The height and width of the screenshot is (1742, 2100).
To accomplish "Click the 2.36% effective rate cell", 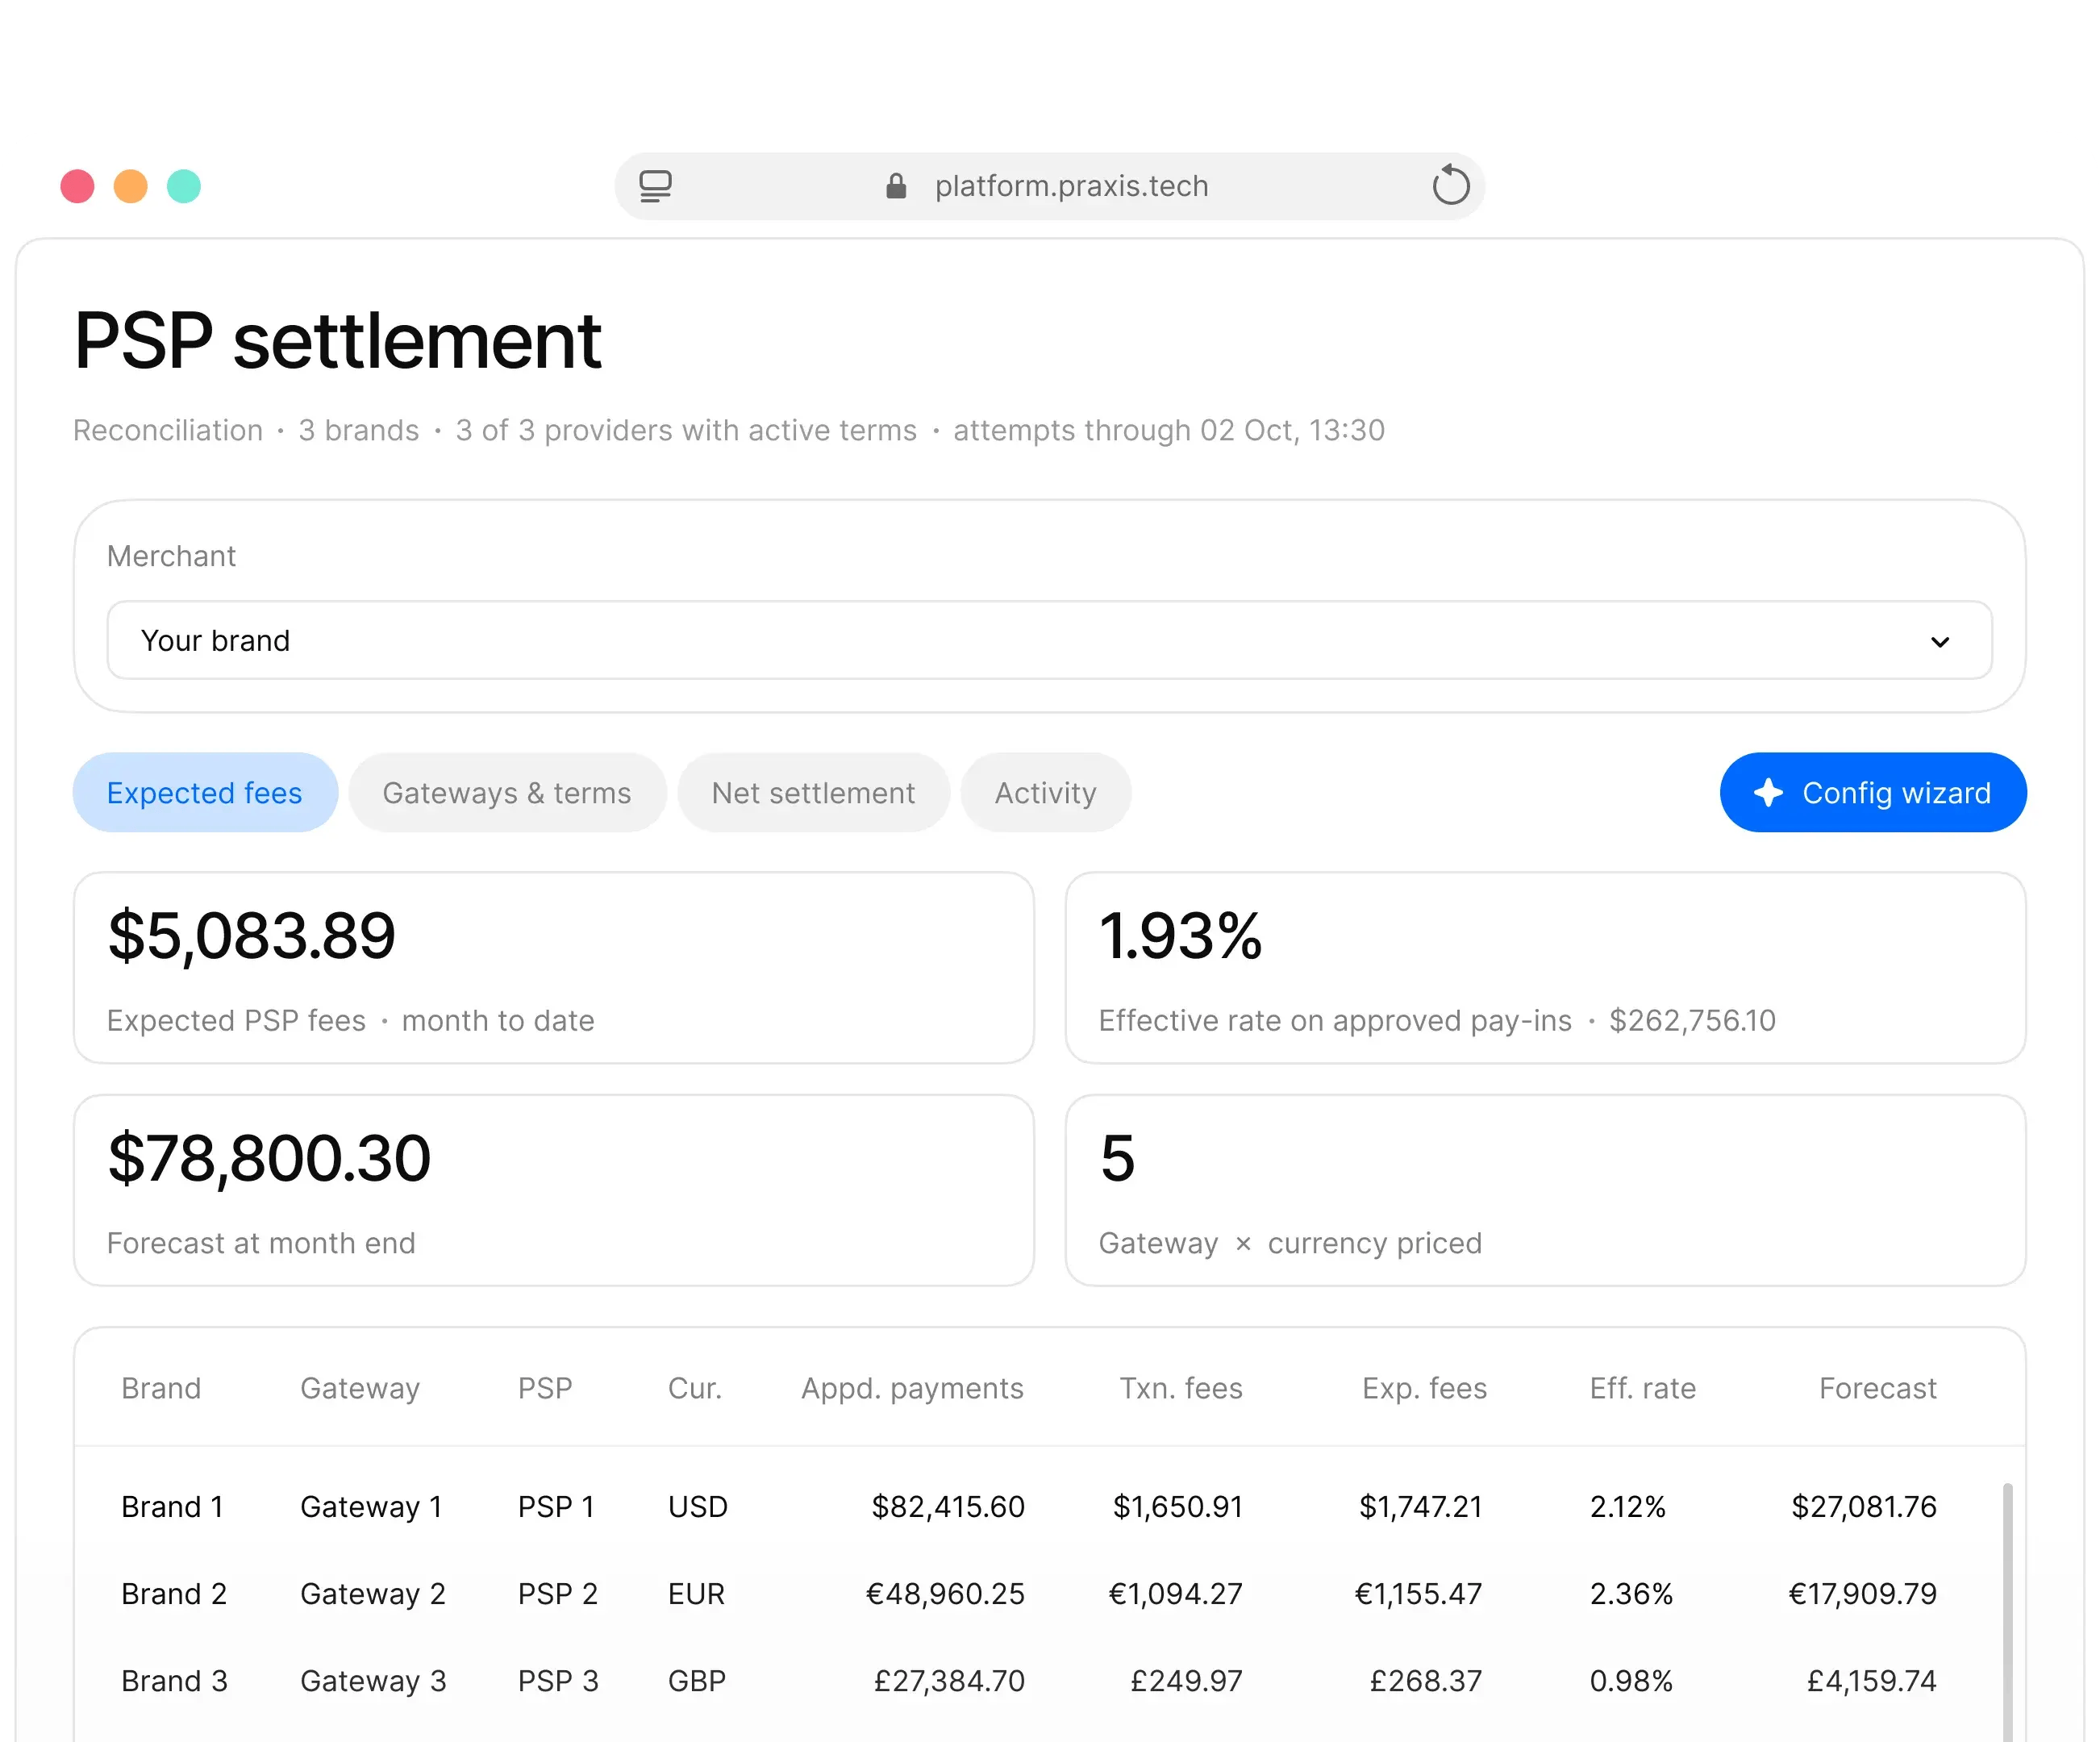I will [1631, 1593].
